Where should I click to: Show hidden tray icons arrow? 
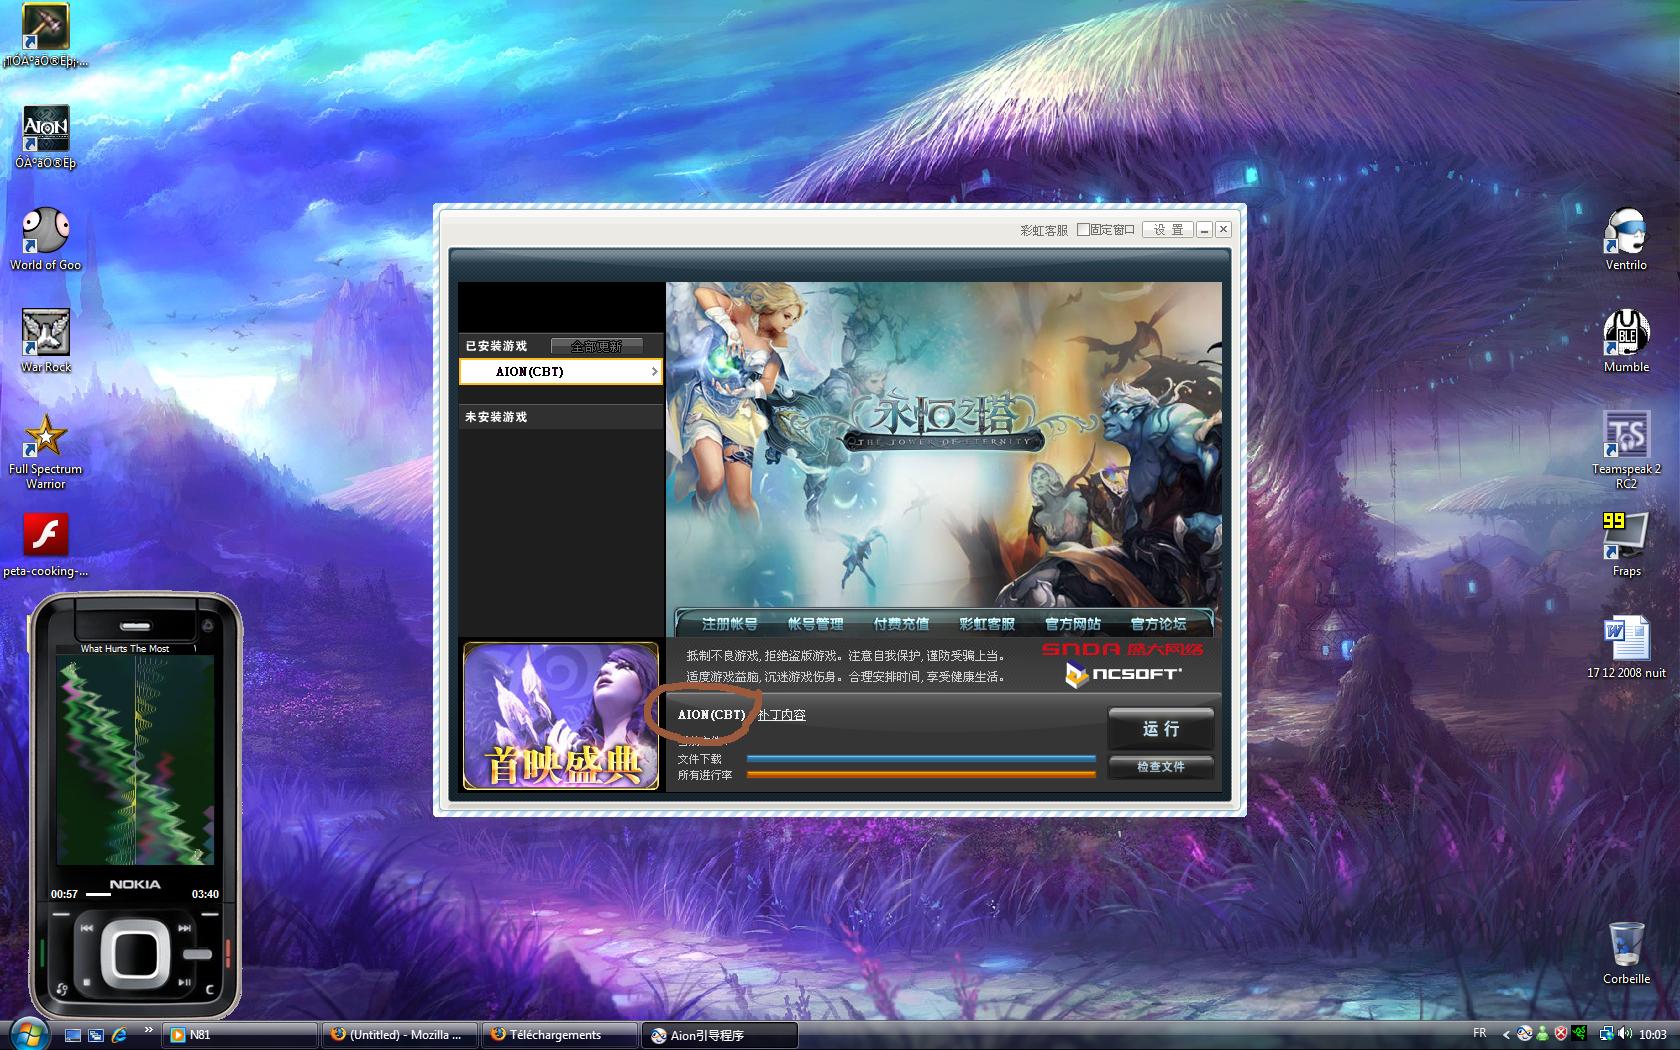(x=1506, y=1034)
